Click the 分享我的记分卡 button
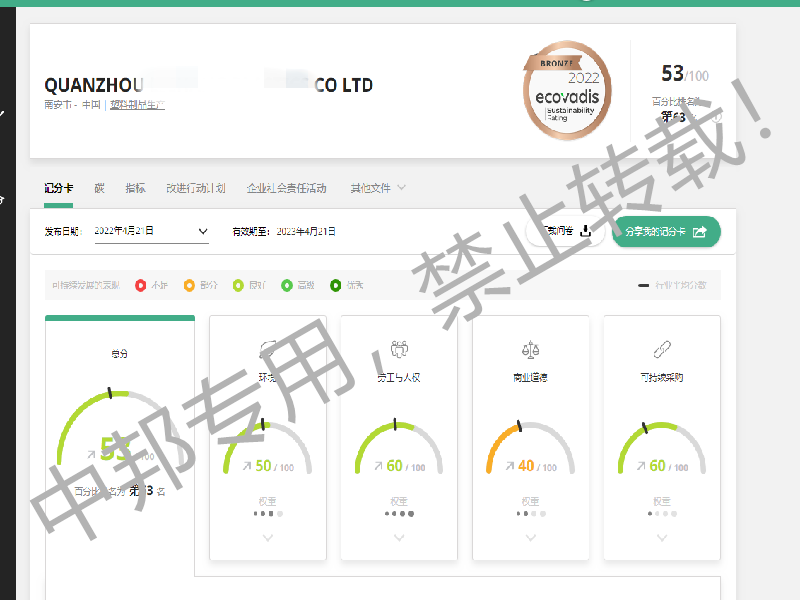The height and width of the screenshot is (600, 800). (666, 232)
